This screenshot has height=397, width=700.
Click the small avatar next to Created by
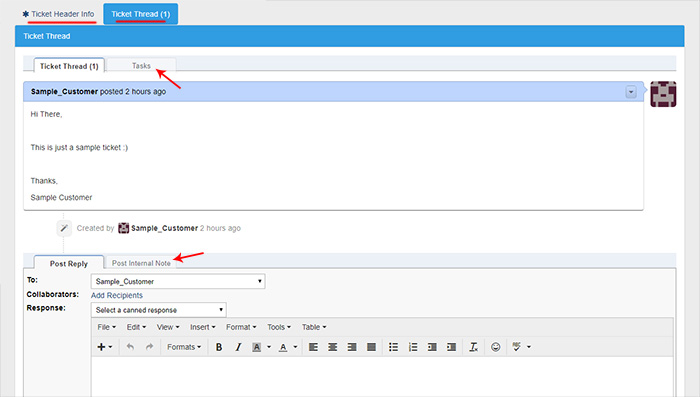click(123, 228)
